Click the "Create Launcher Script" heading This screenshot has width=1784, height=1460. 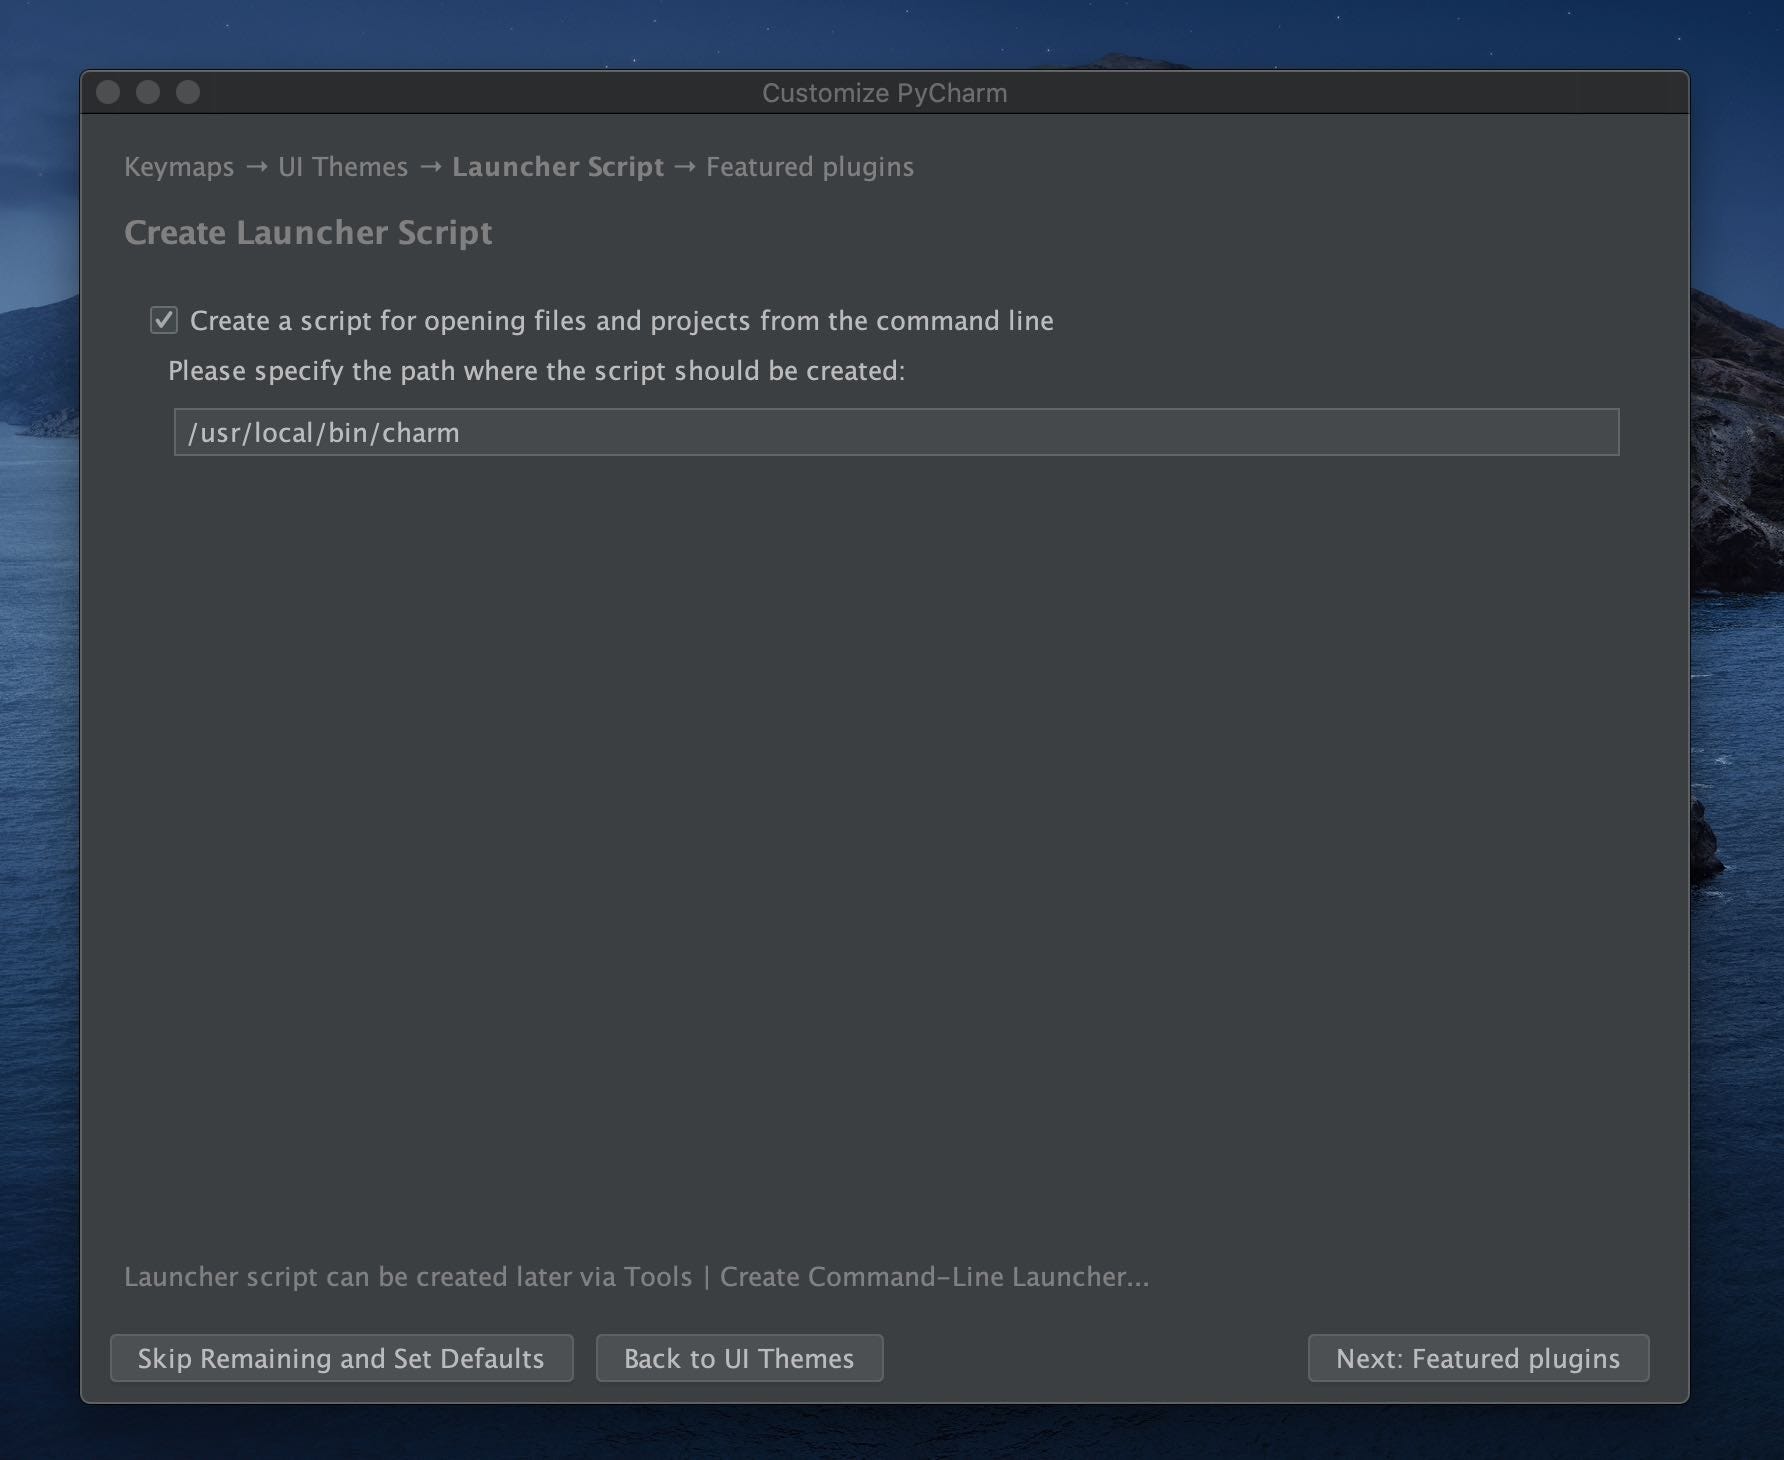coord(307,231)
